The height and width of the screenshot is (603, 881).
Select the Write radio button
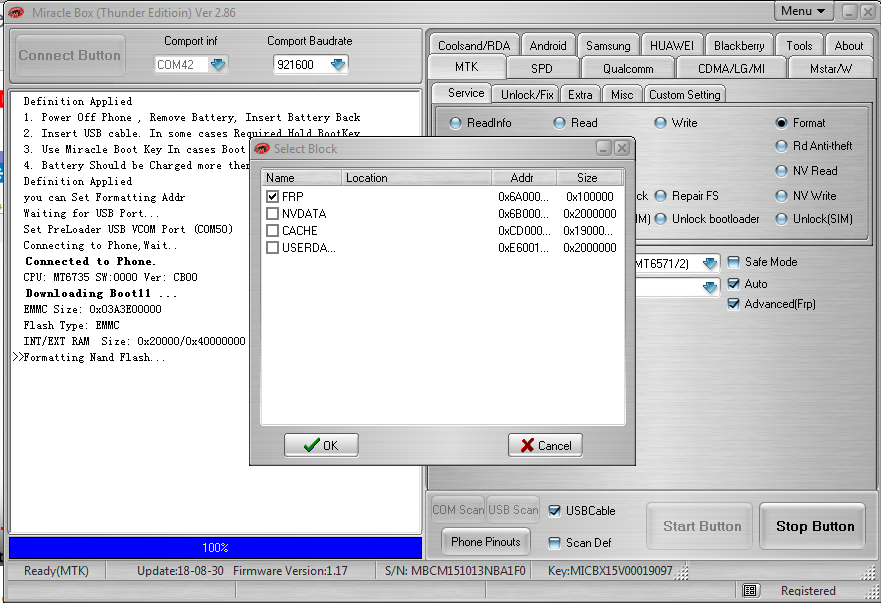(x=660, y=123)
